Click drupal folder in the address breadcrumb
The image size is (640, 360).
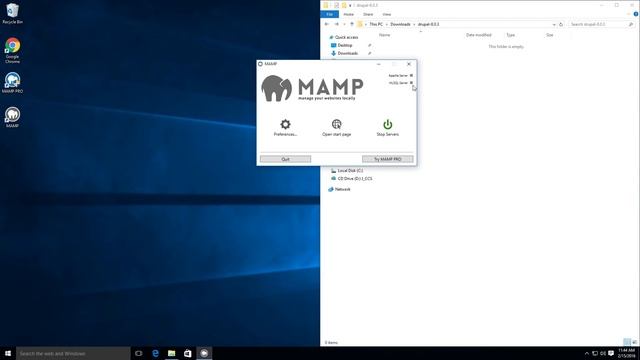coord(428,24)
